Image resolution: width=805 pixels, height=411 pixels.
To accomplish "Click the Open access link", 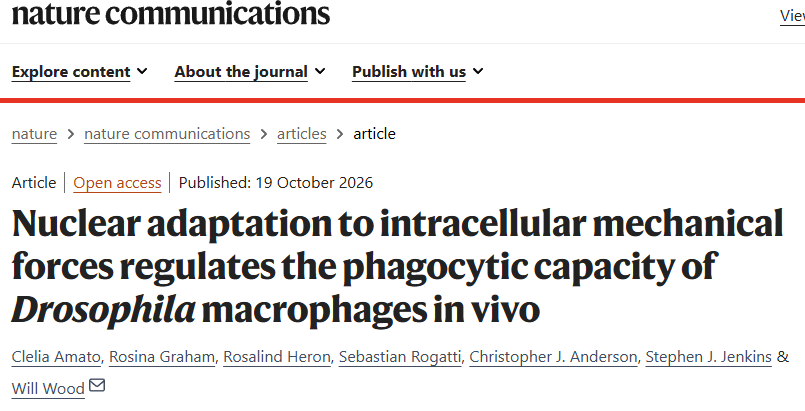I will point(117,183).
